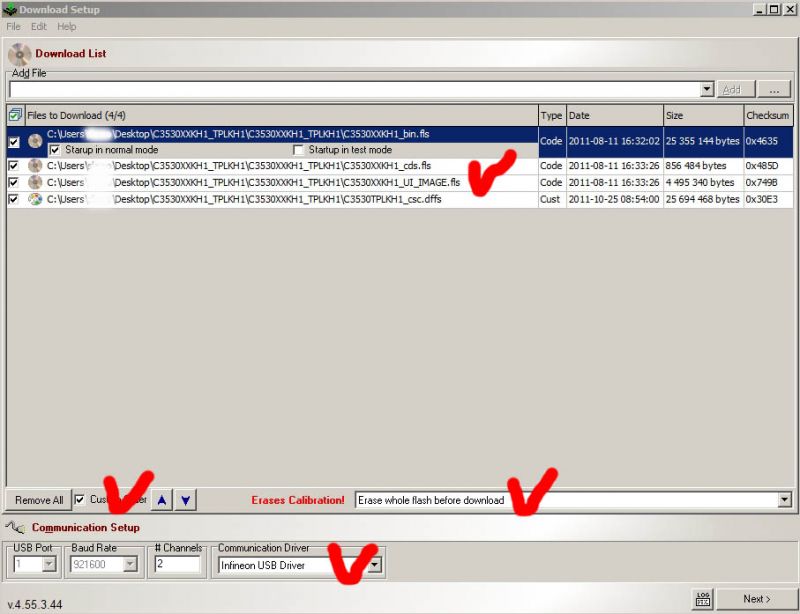Open the Communication Driver dropdown
This screenshot has height=614, width=800.
pyautogui.click(x=375, y=563)
